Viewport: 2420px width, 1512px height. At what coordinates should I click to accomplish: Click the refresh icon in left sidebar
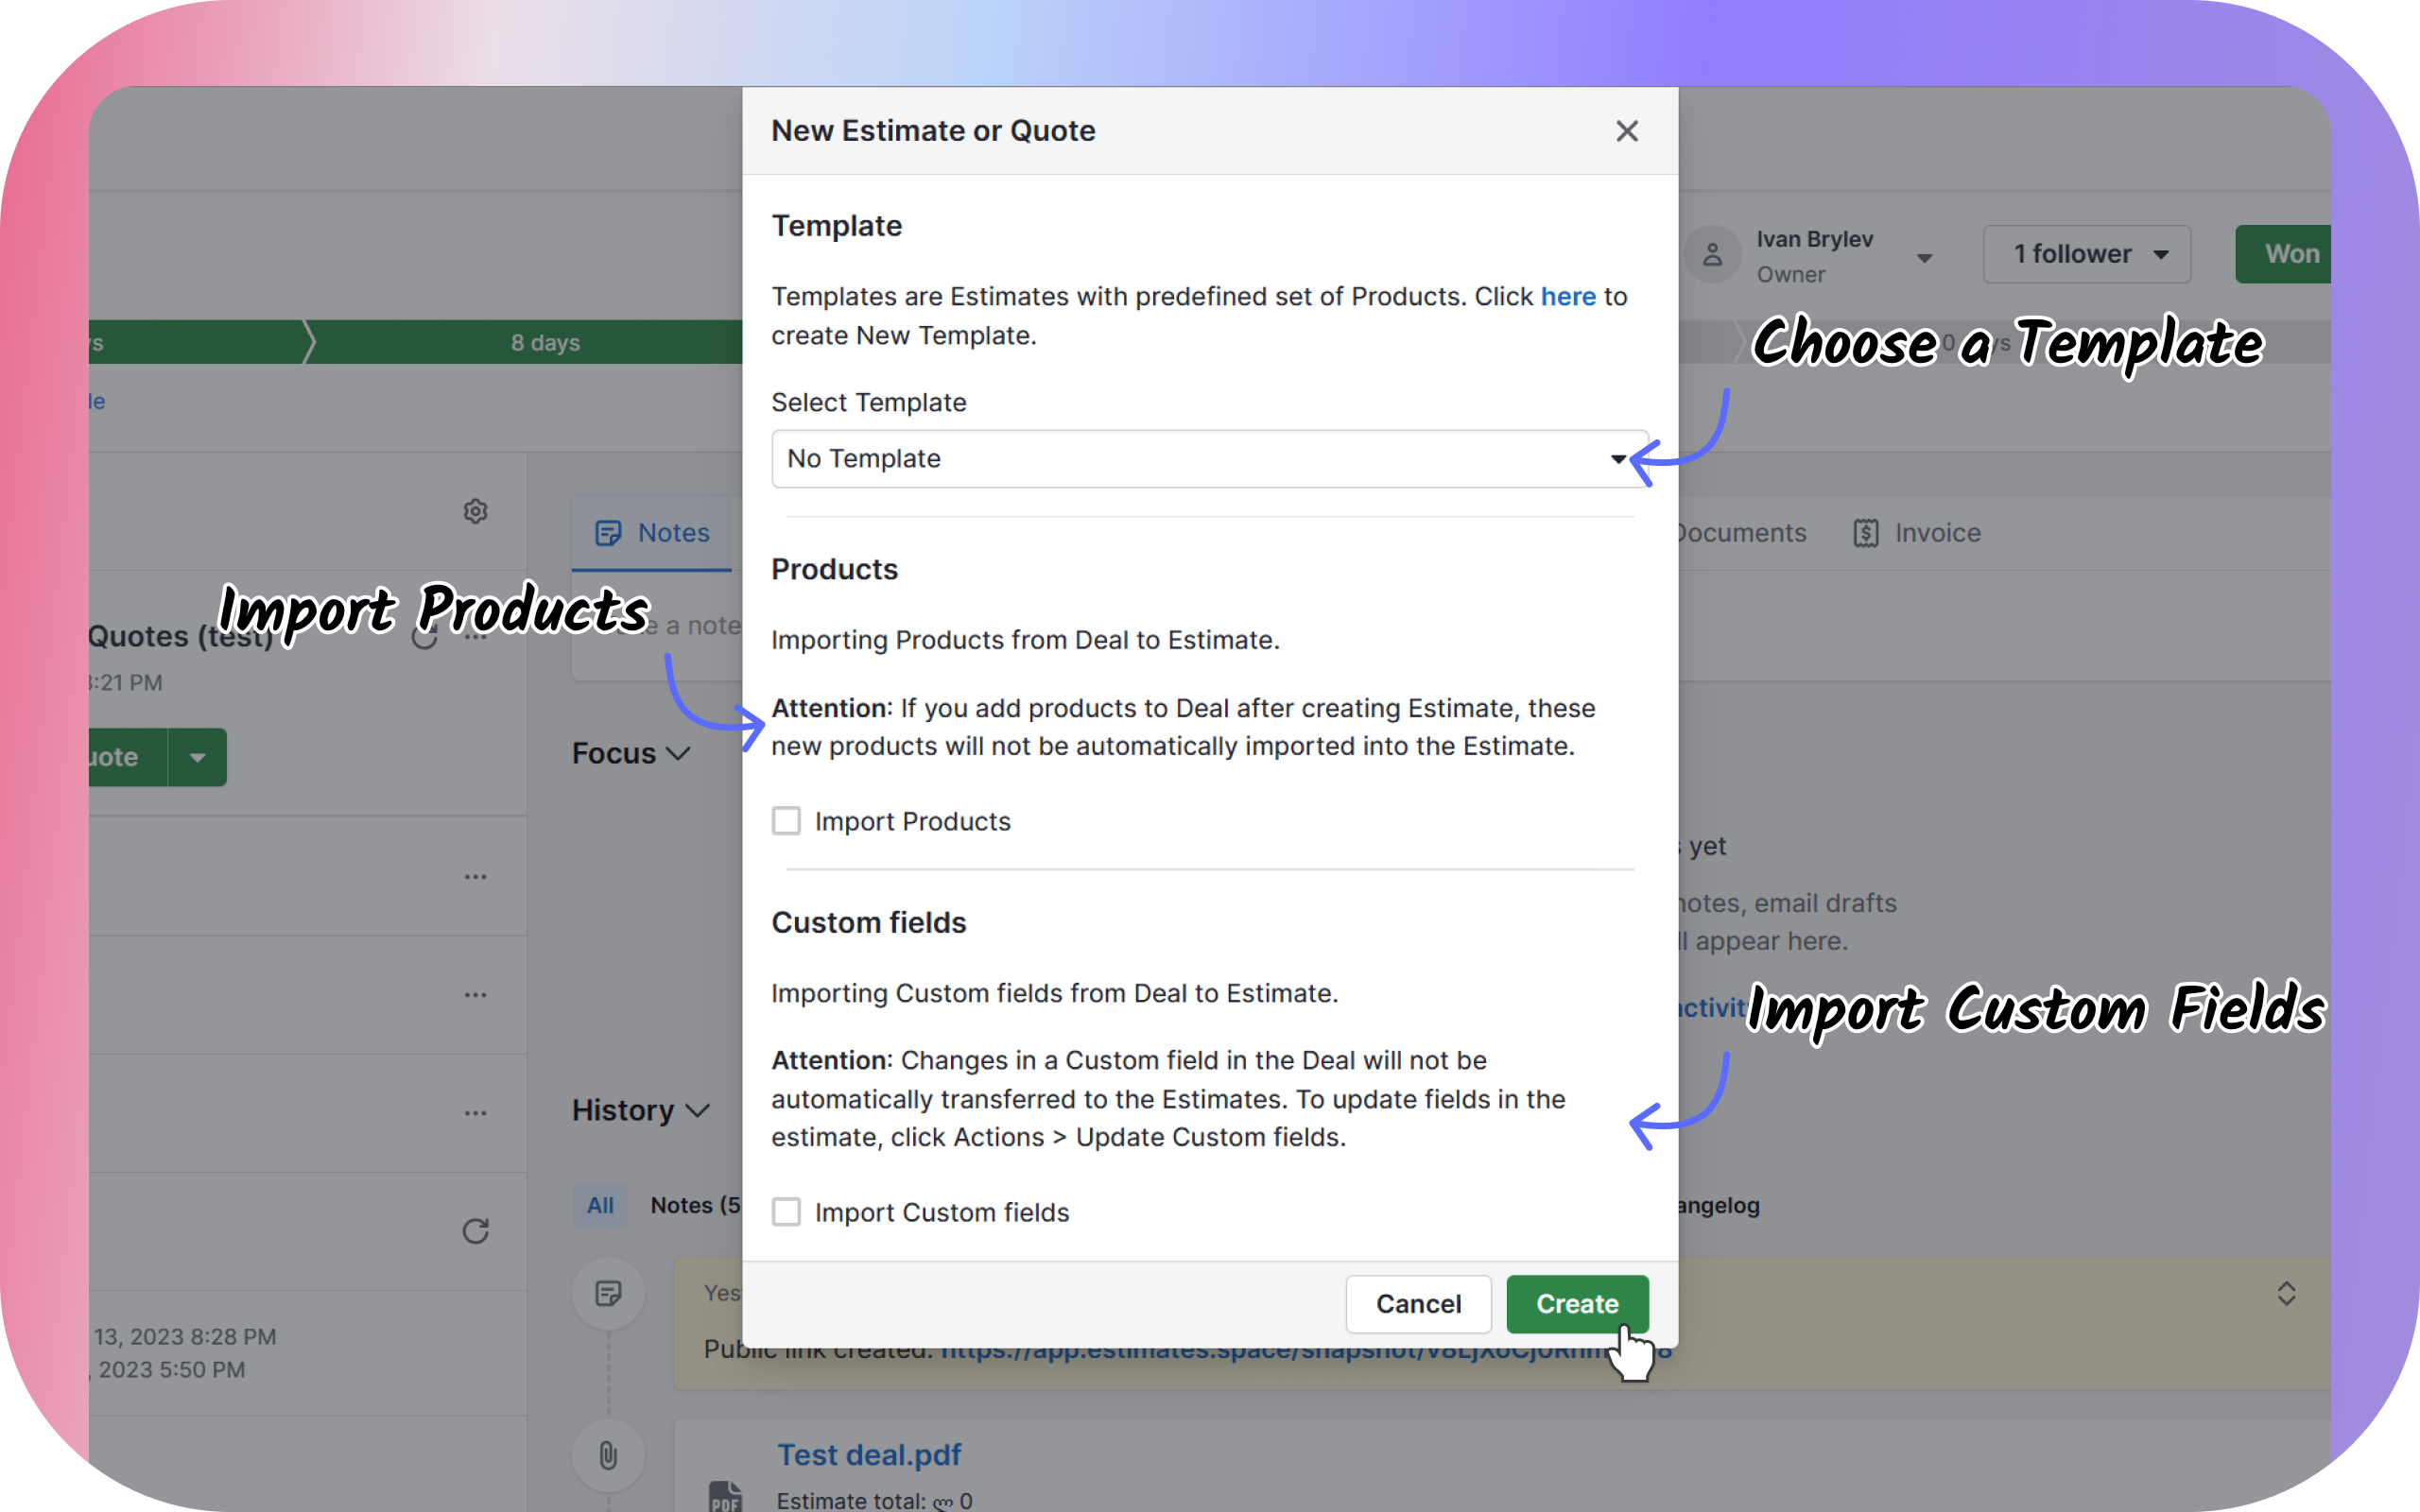coord(475,1230)
